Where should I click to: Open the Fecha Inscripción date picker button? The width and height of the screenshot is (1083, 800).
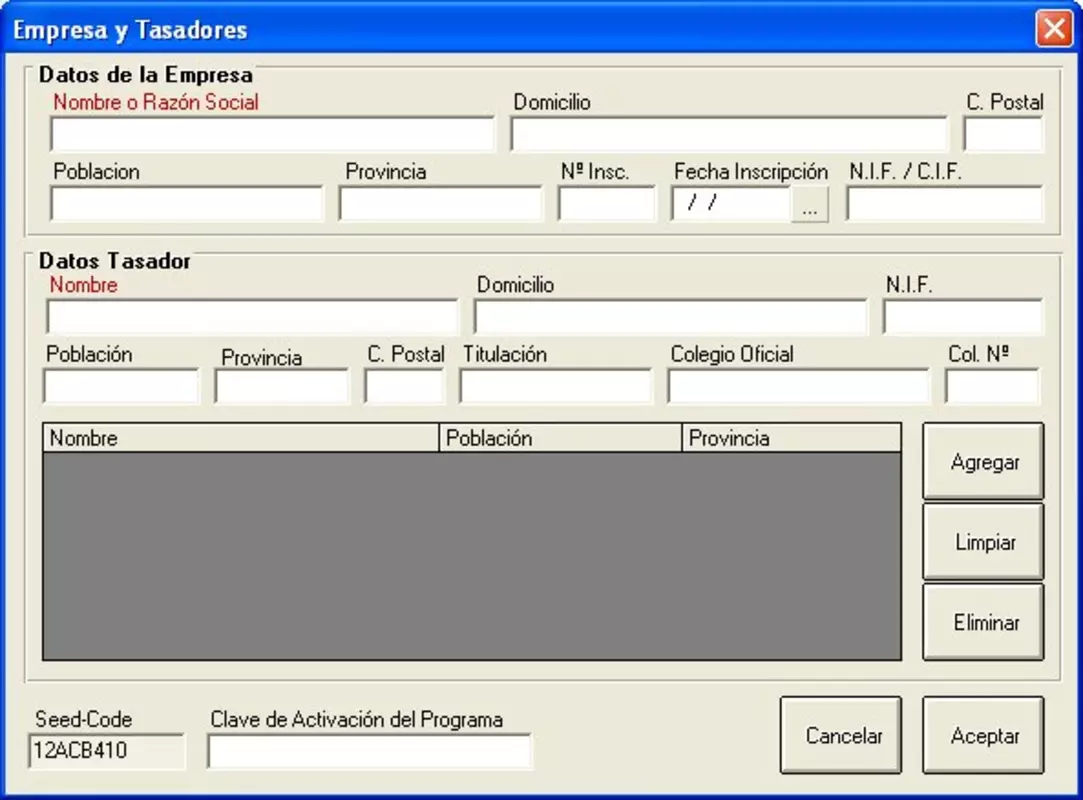[809, 204]
